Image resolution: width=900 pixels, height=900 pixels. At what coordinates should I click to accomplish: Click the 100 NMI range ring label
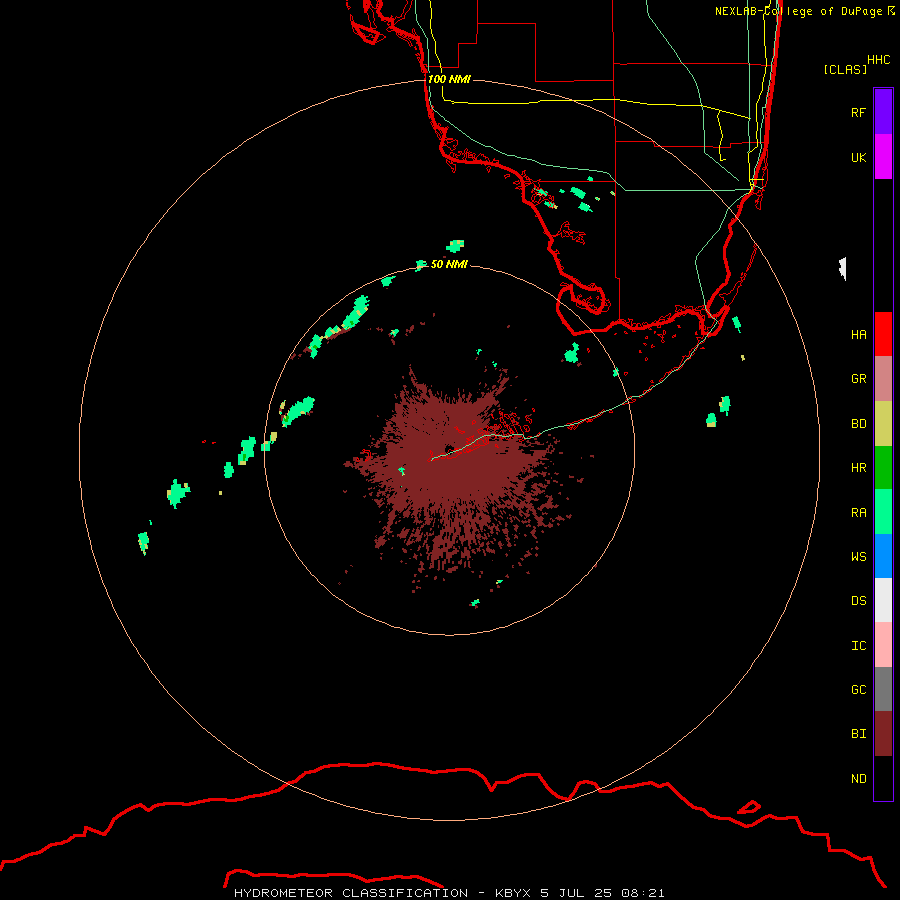coord(449,79)
